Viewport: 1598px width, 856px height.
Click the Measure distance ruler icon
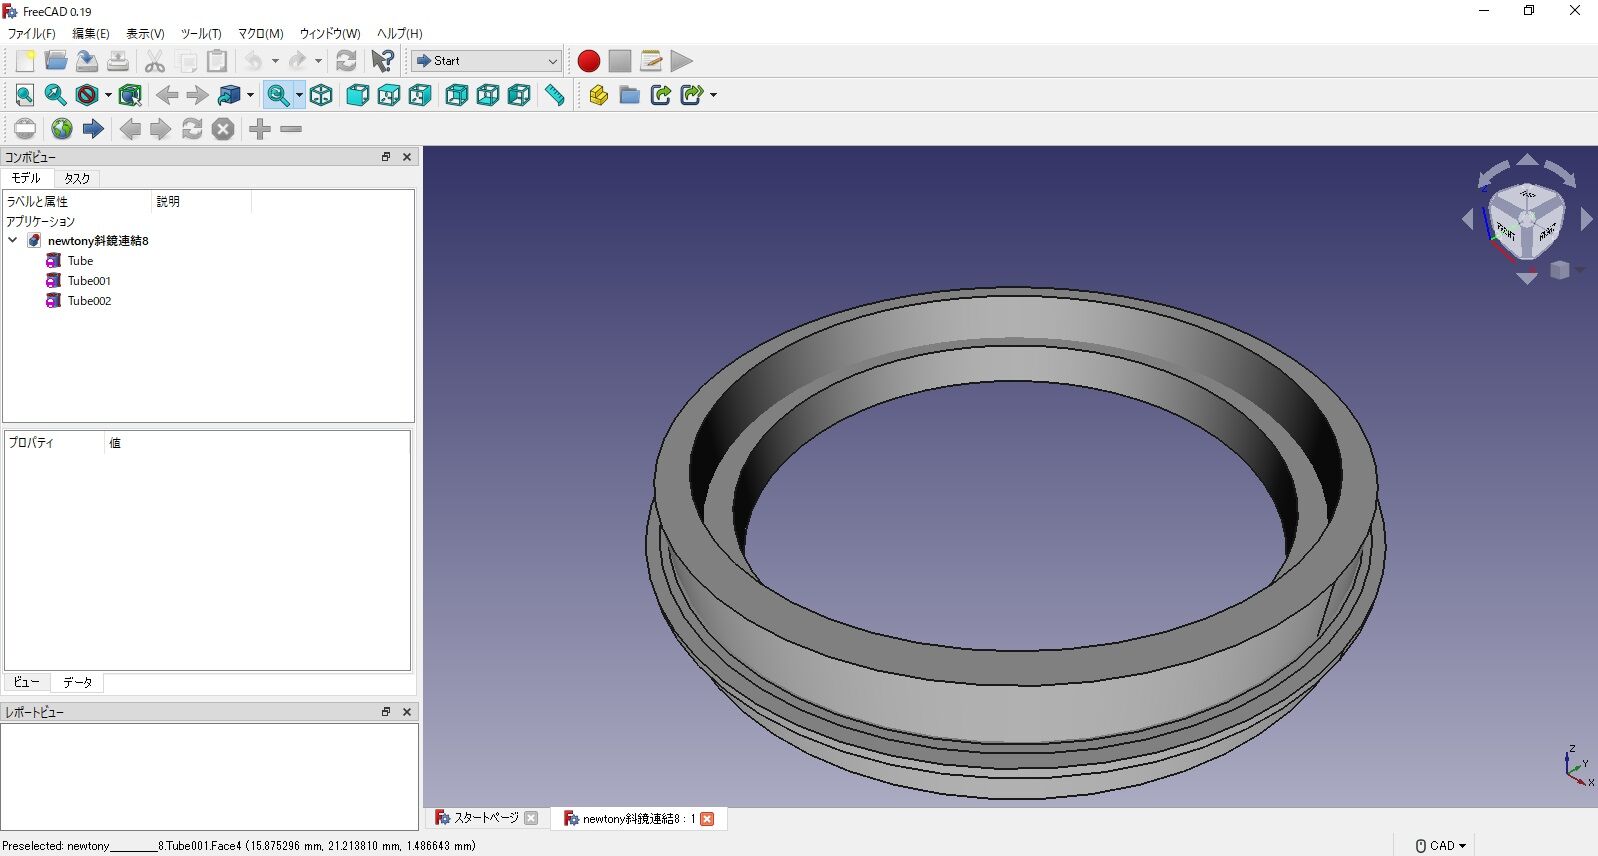click(554, 95)
